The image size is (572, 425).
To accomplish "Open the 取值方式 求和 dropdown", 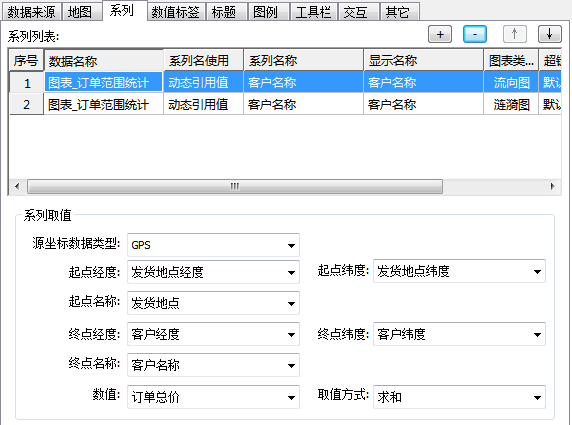I will pyautogui.click(x=459, y=397).
